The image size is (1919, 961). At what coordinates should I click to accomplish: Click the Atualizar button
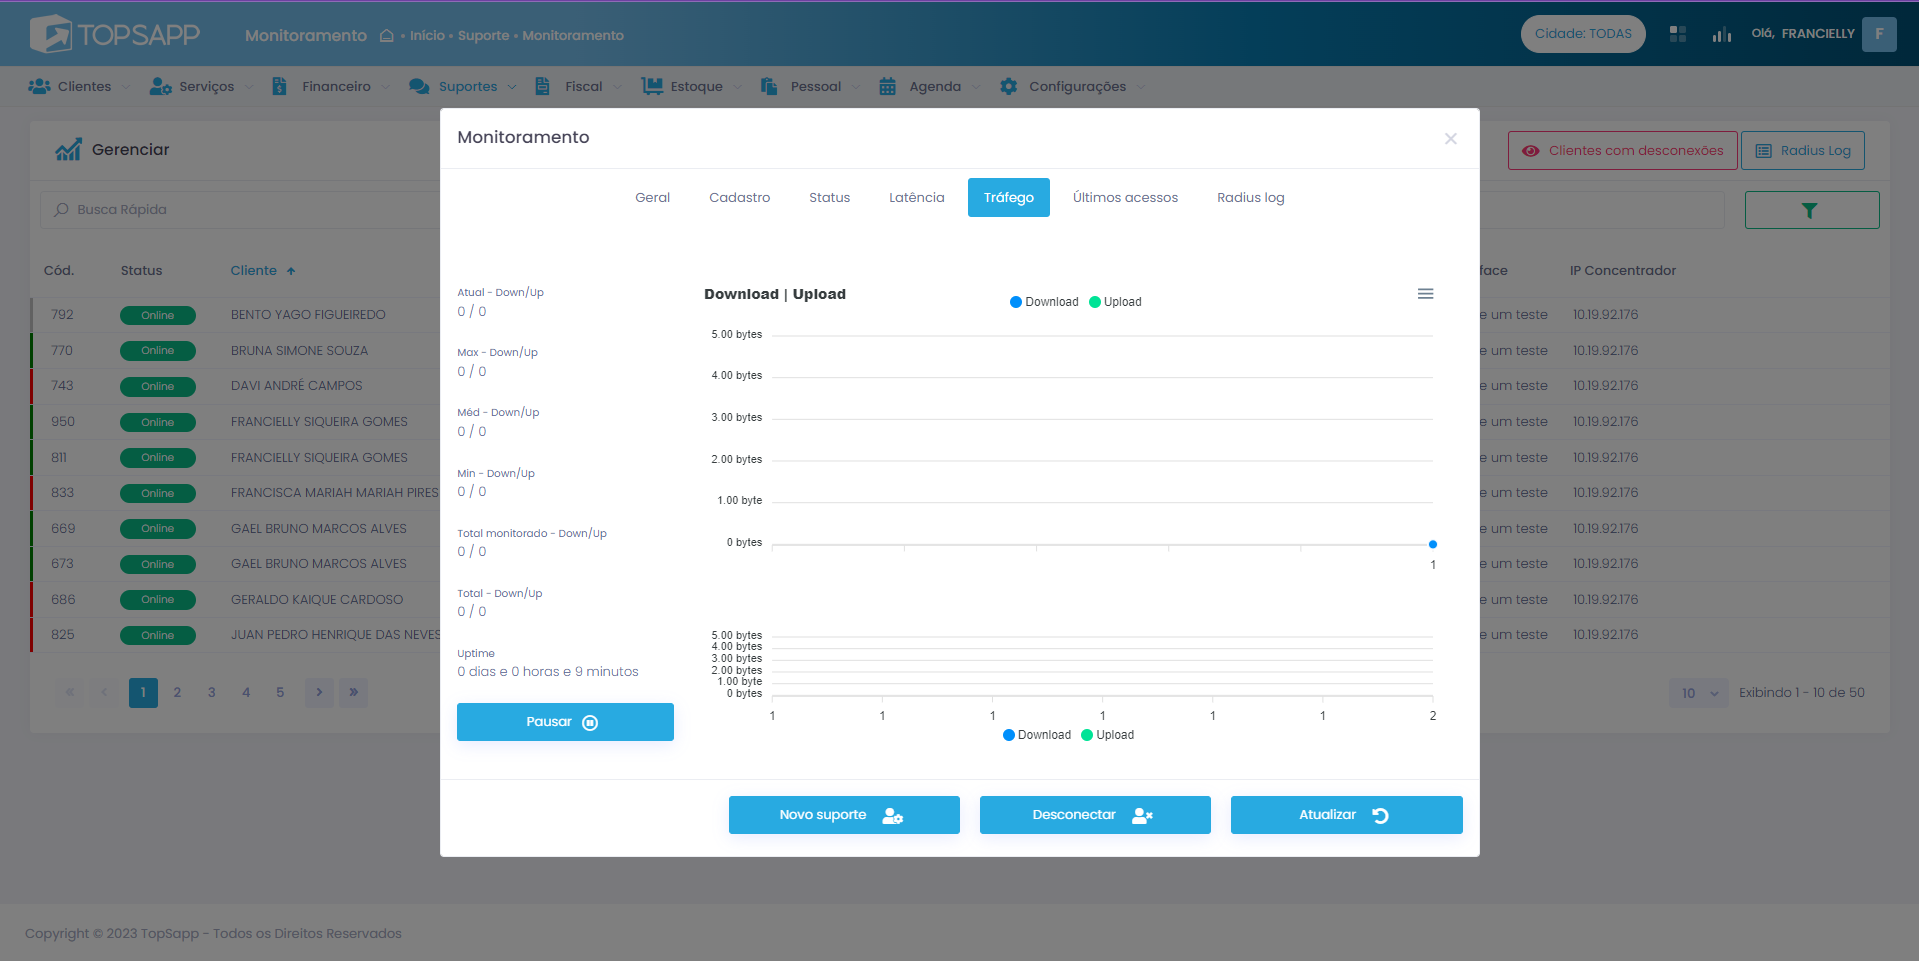1346,815
